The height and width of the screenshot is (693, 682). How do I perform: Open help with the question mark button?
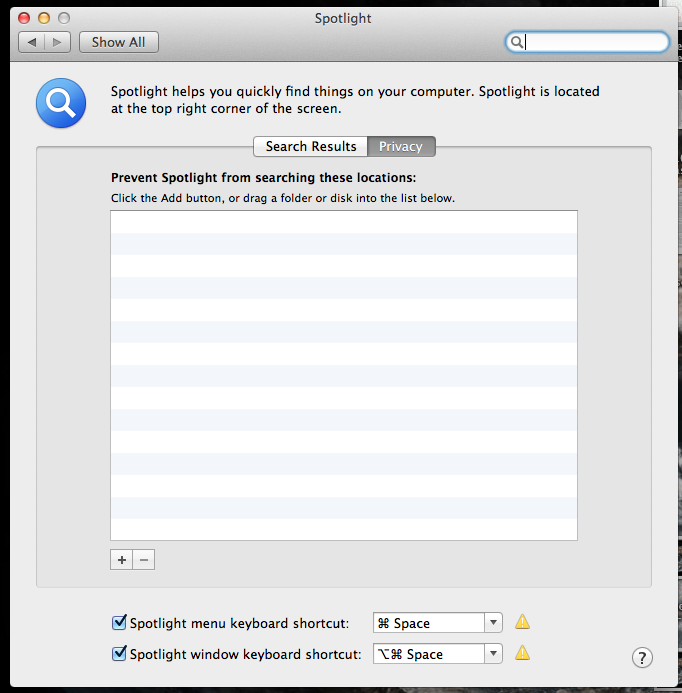(642, 658)
